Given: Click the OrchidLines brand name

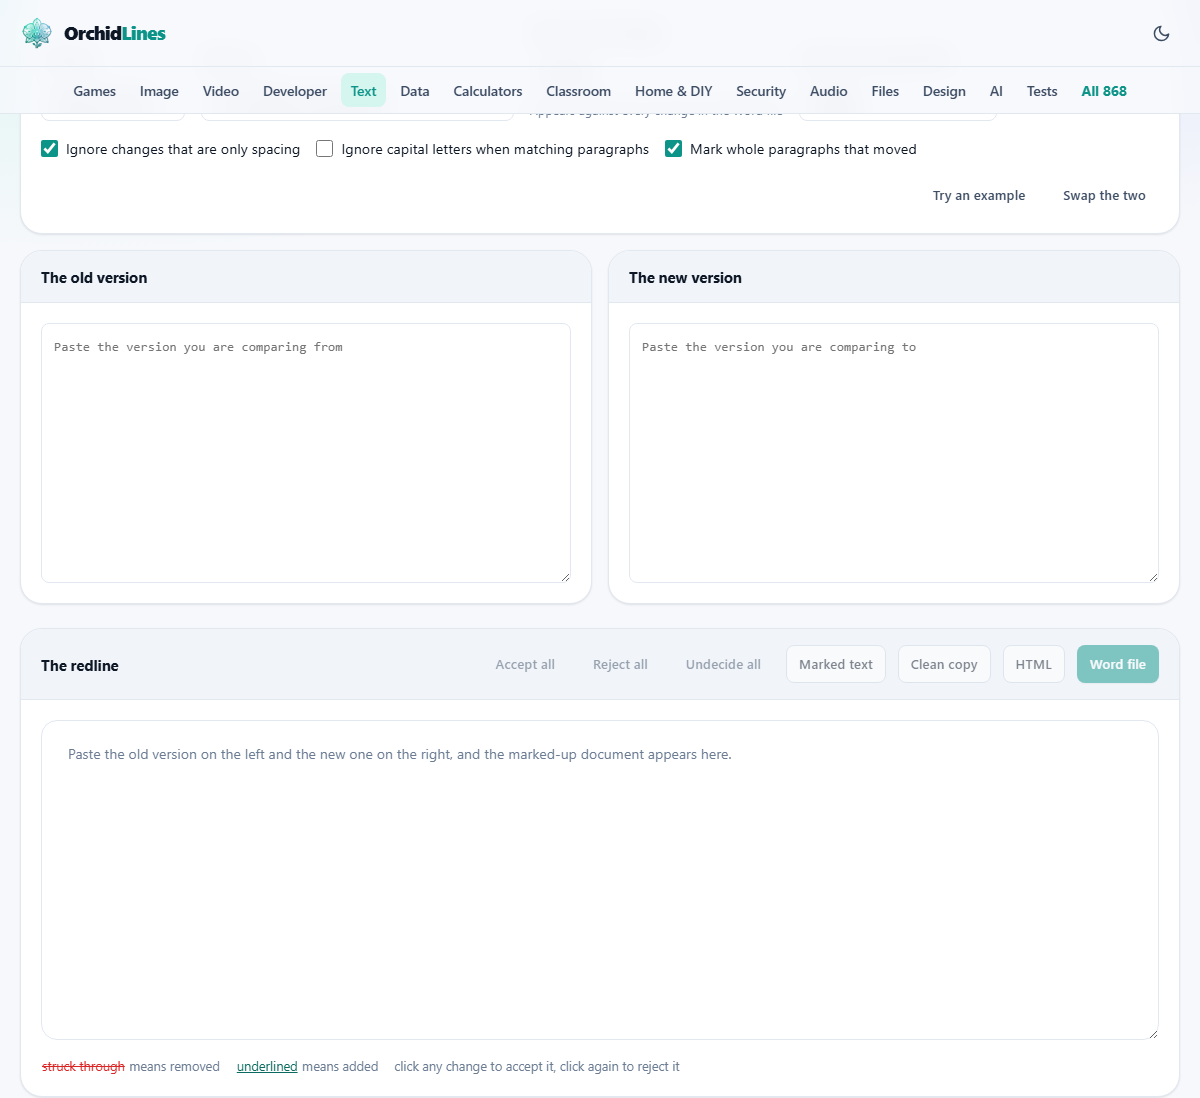Looking at the screenshot, I should tap(115, 33).
